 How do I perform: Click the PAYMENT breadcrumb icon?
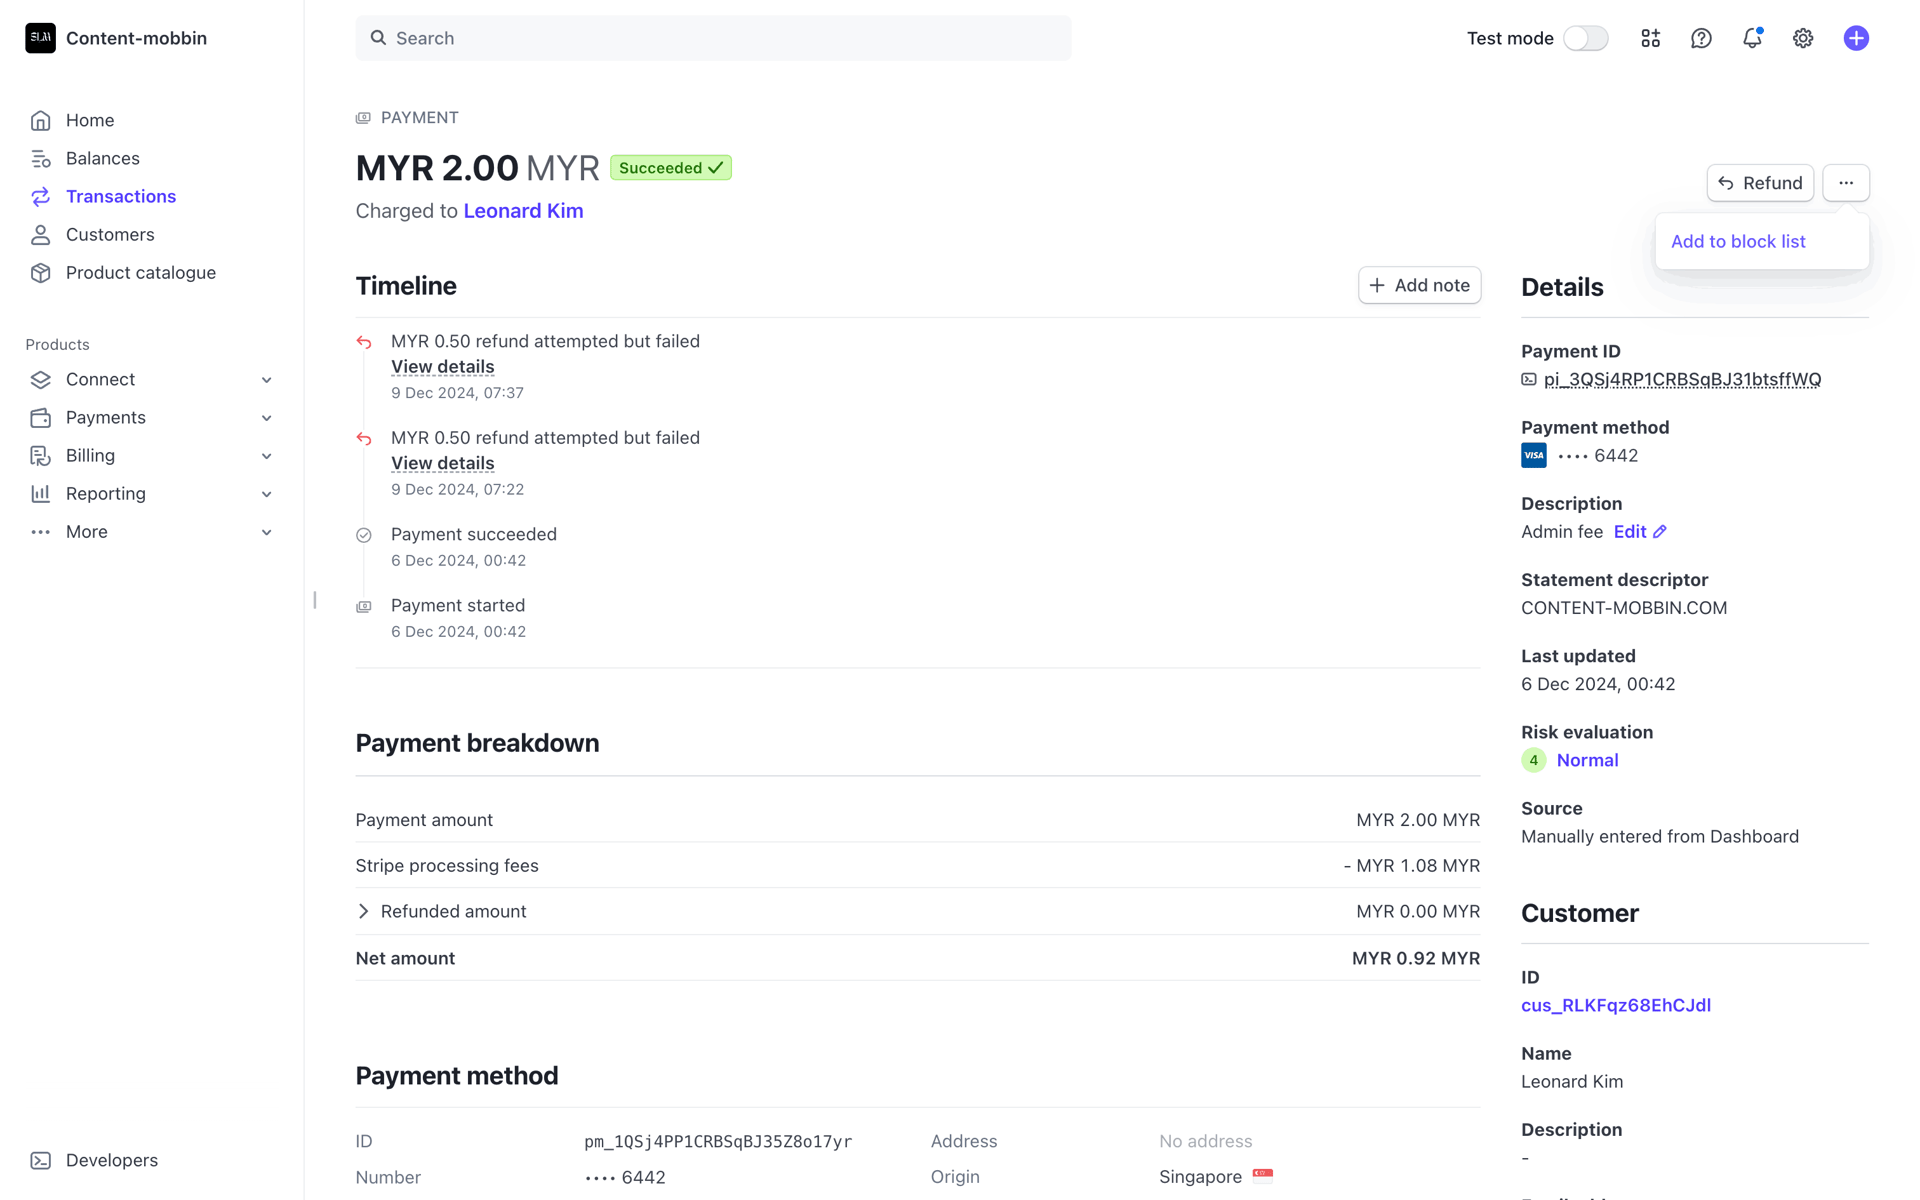coord(363,118)
